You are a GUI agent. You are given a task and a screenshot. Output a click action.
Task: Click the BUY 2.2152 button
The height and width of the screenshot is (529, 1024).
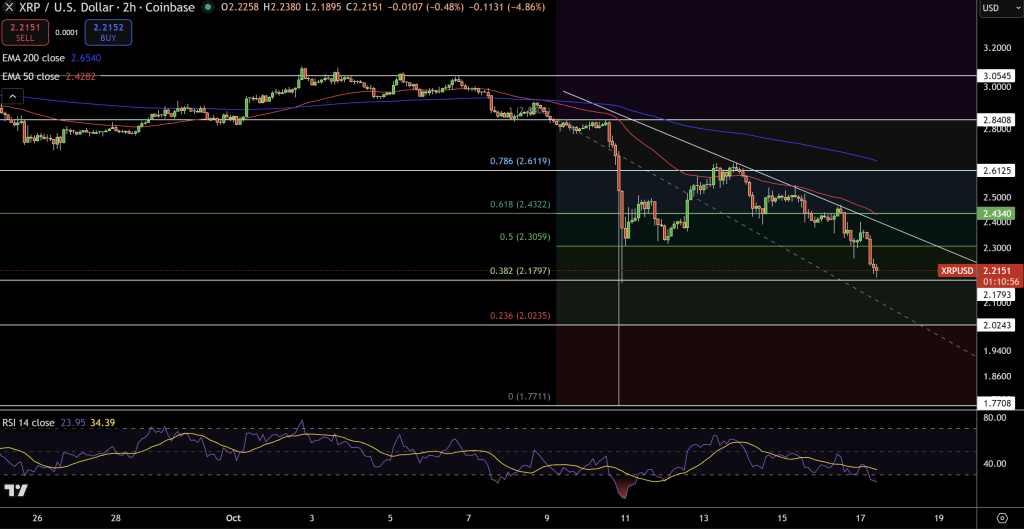(x=107, y=32)
